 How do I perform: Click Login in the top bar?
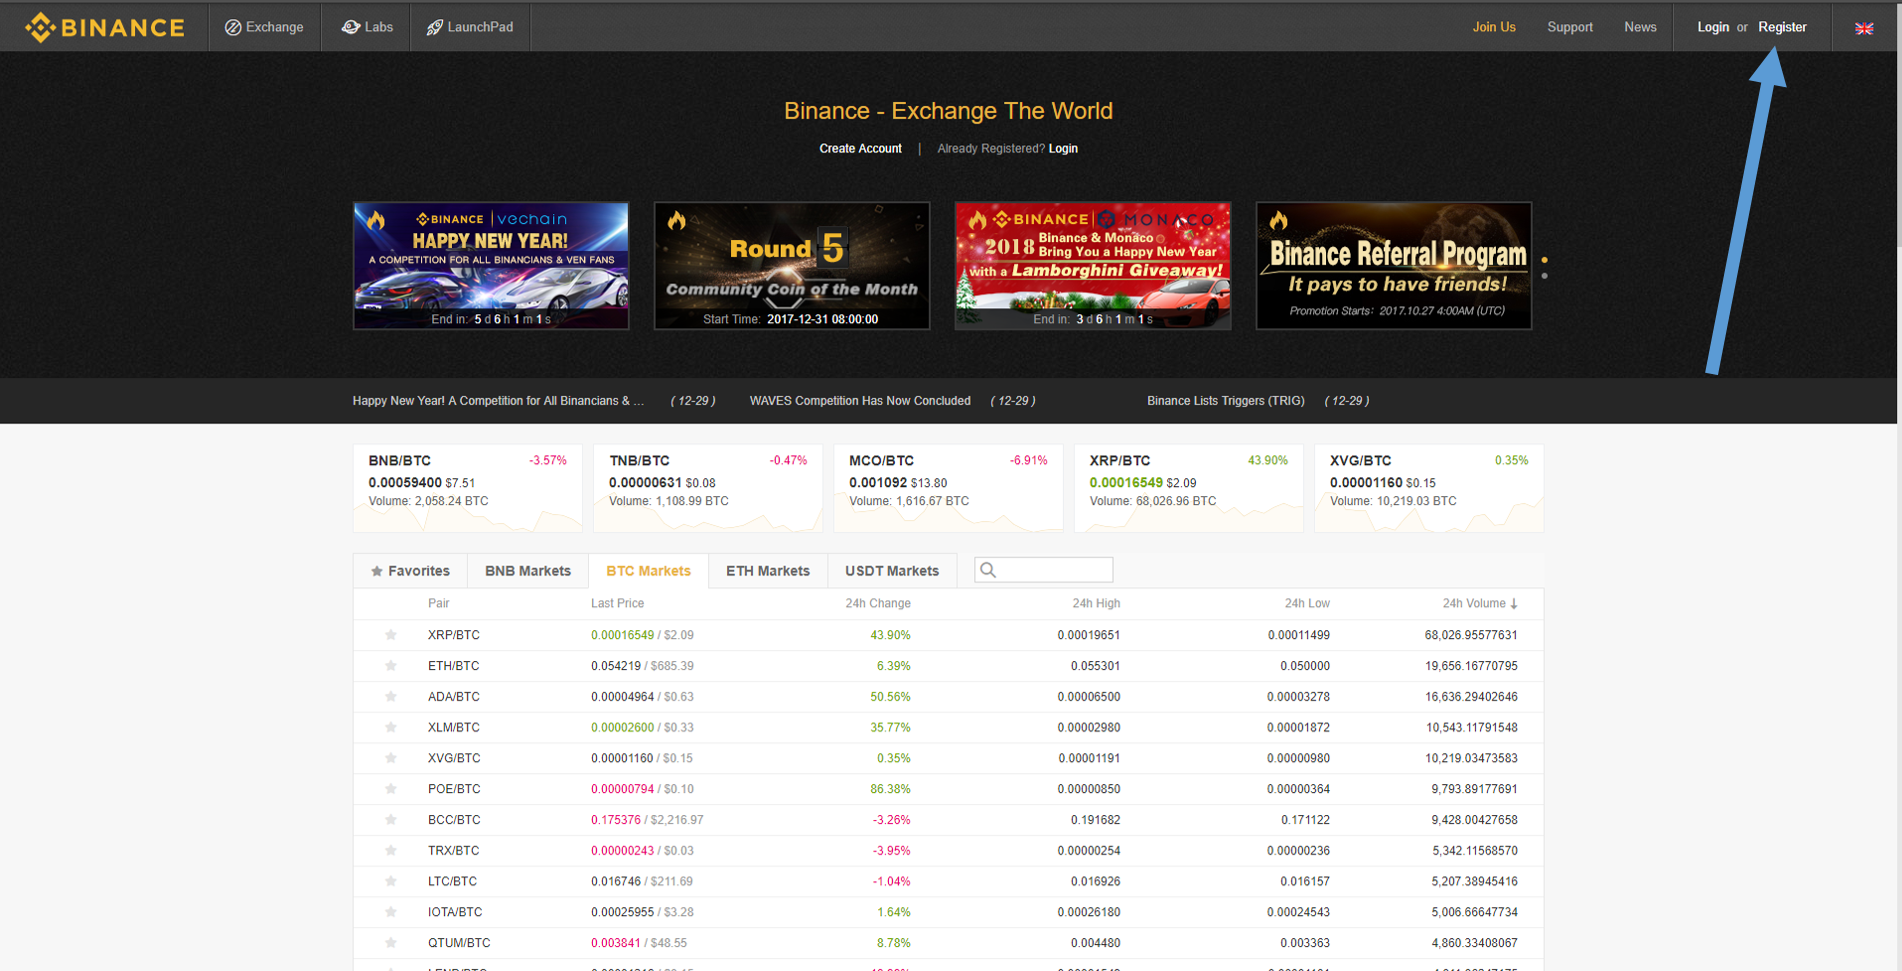[x=1713, y=27]
